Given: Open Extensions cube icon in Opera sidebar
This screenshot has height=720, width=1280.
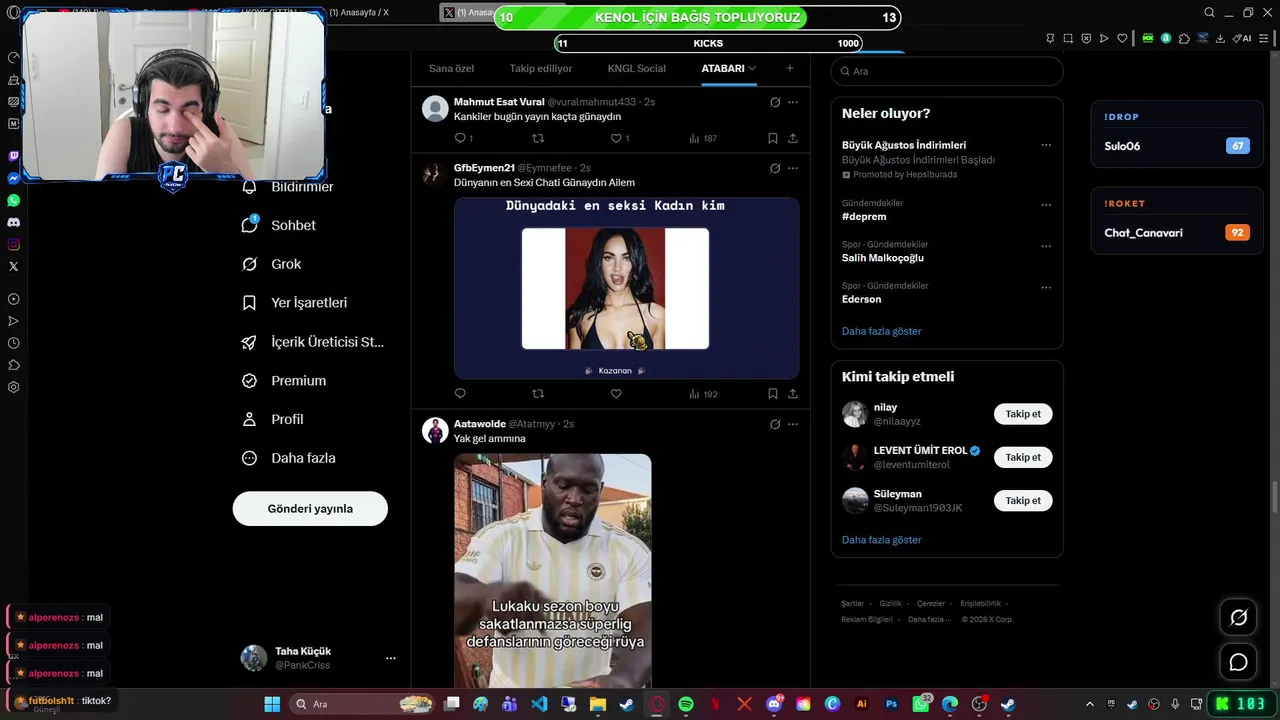Looking at the screenshot, I should tap(14, 365).
